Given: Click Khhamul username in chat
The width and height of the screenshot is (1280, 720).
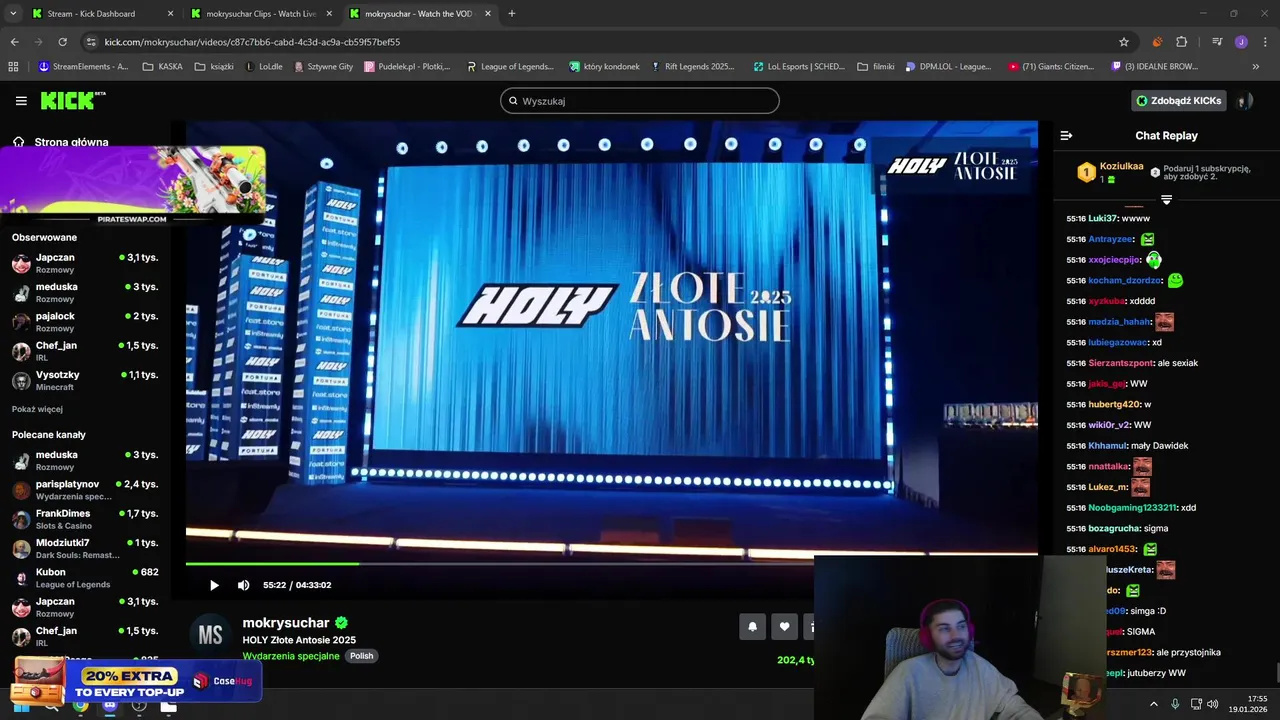Looking at the screenshot, I should pos(1107,445).
